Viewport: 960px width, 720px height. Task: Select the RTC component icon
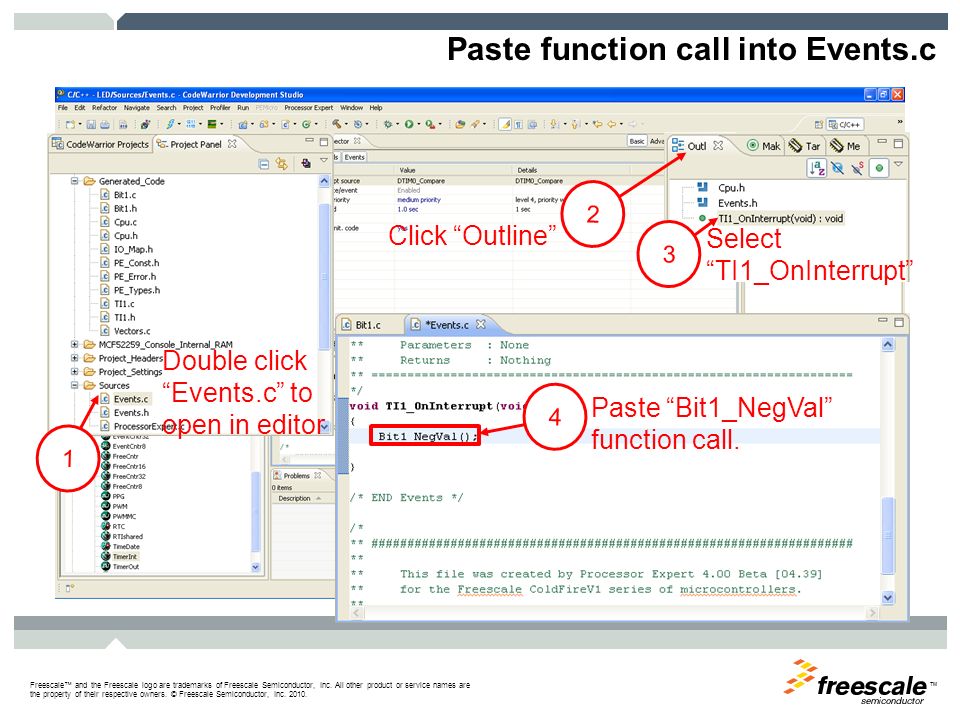[106, 526]
